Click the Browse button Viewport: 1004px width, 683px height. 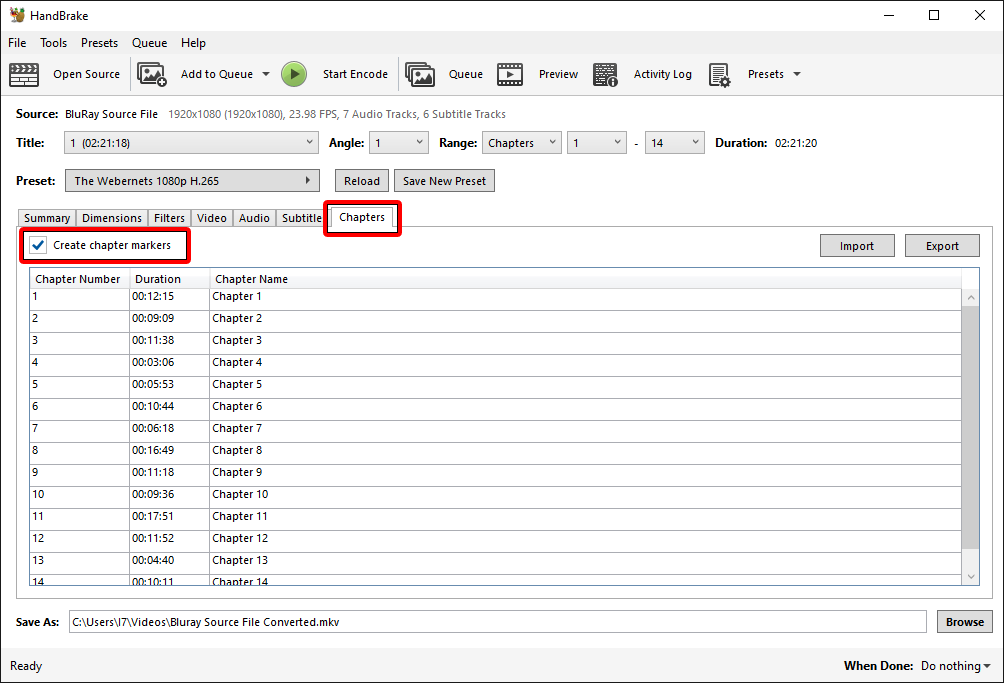click(965, 622)
